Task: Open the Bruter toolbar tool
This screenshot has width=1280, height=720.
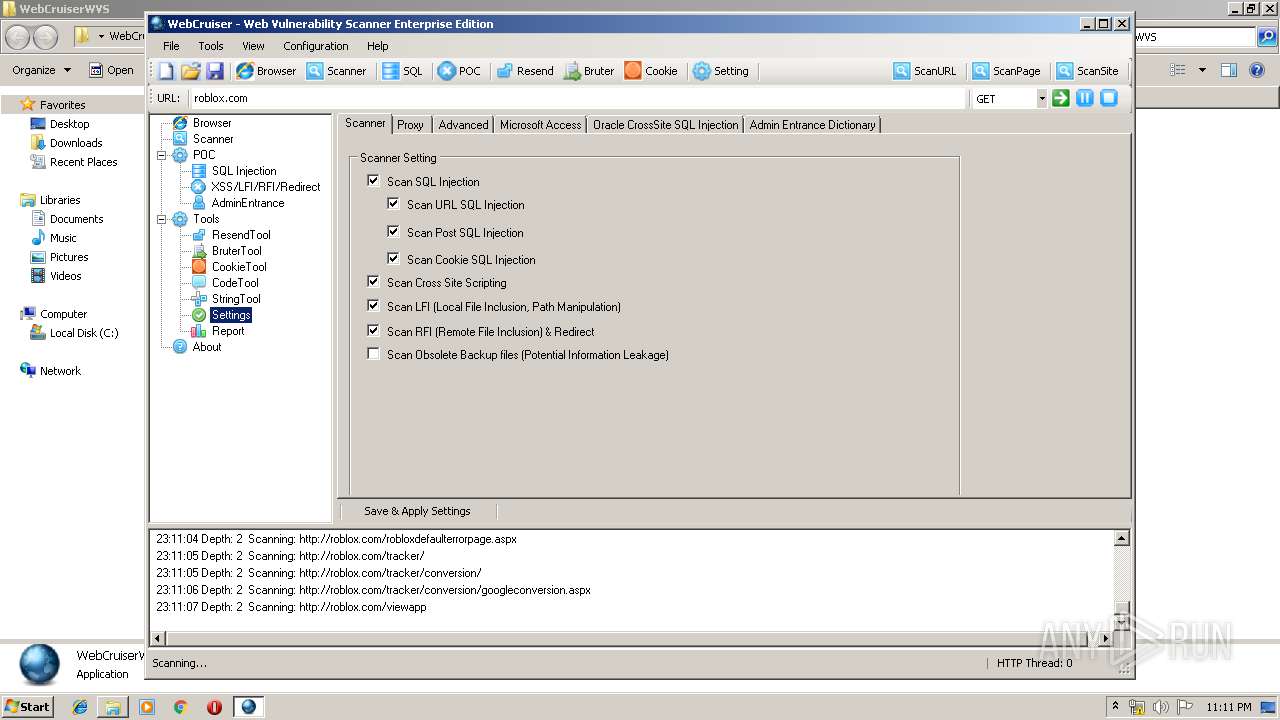Action: tap(589, 71)
